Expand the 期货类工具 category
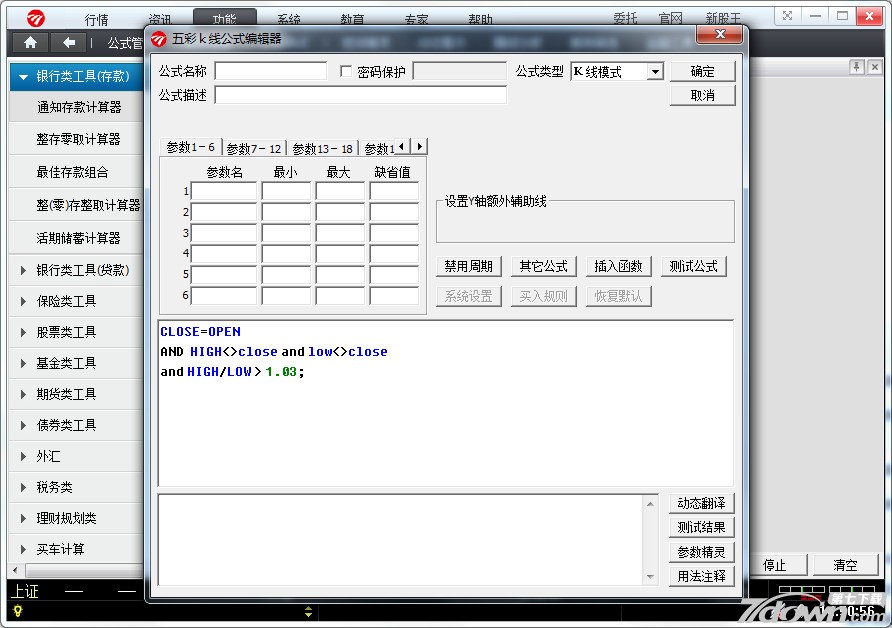The height and width of the screenshot is (628, 892). click(x=23, y=394)
